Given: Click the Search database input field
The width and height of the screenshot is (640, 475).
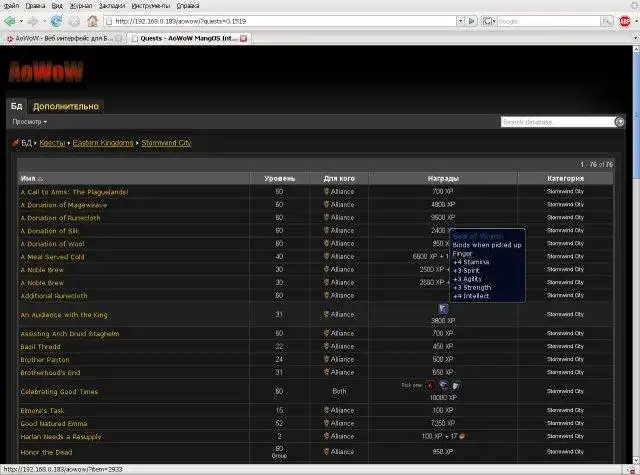Looking at the screenshot, I should [558, 122].
